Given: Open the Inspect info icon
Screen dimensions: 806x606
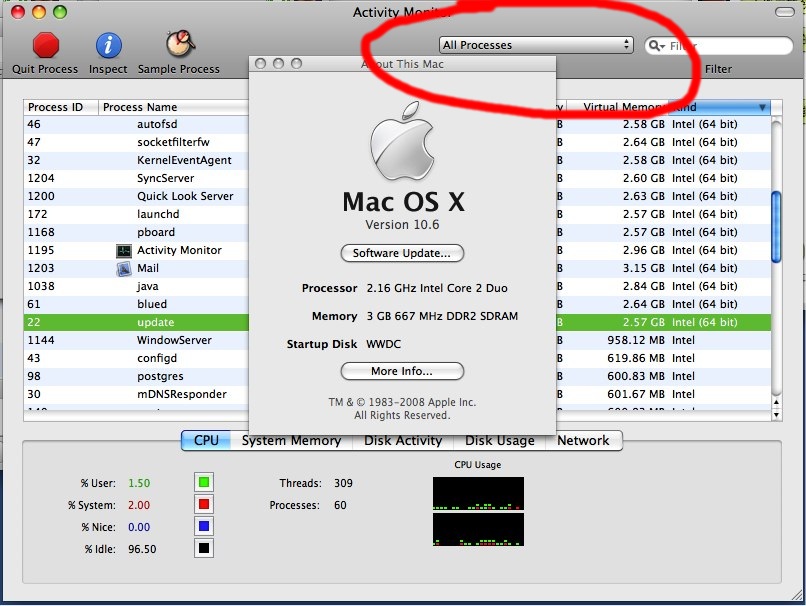Looking at the screenshot, I should [x=108, y=45].
